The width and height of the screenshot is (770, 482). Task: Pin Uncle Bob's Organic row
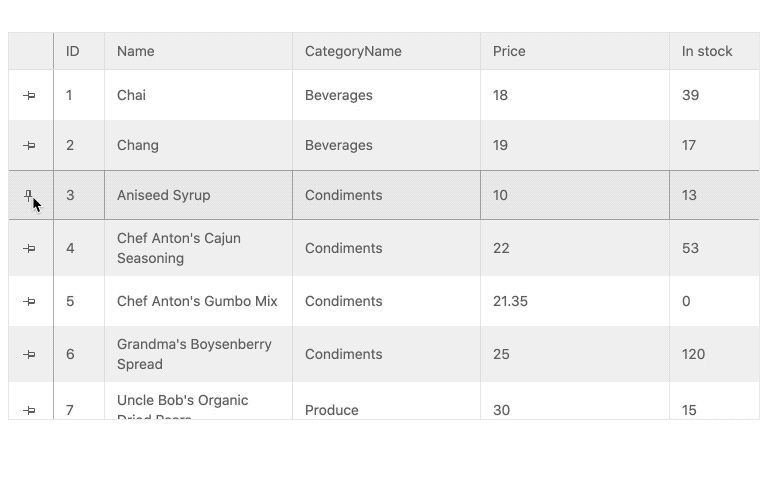click(29, 410)
